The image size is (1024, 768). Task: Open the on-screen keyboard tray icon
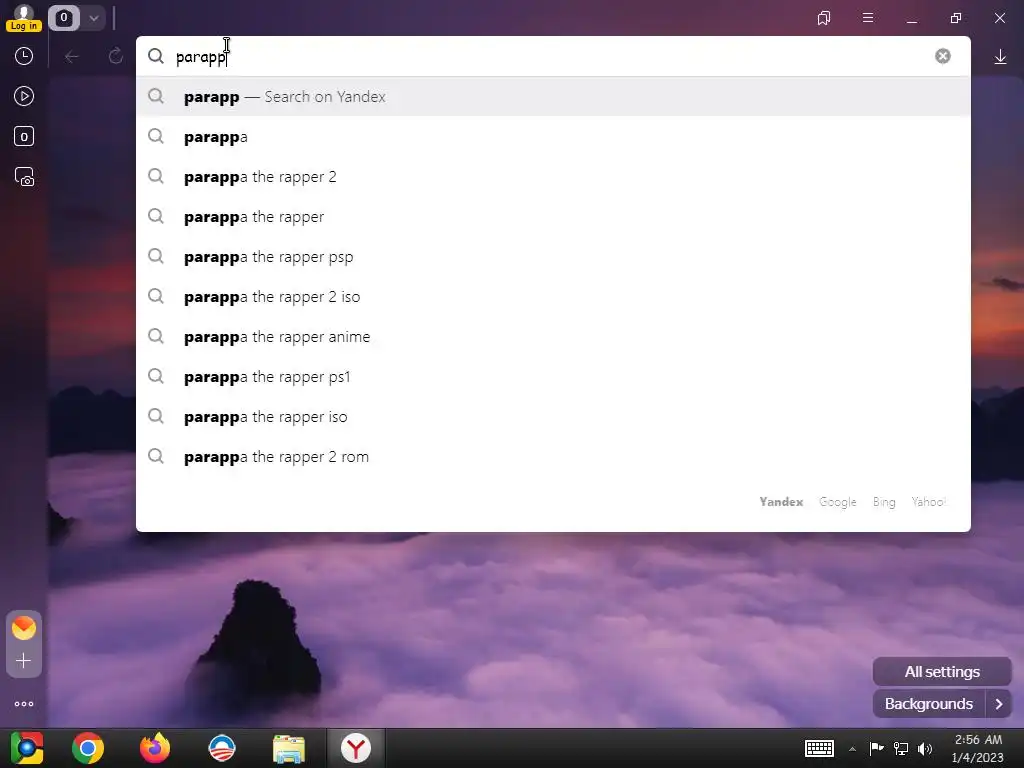tap(819, 748)
